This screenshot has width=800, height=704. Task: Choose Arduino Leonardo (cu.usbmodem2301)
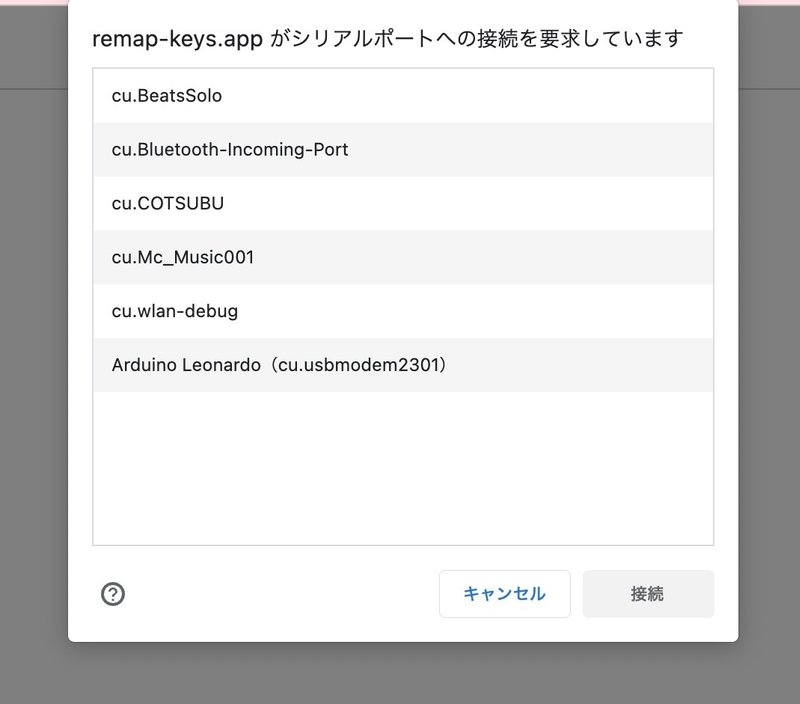(x=403, y=365)
